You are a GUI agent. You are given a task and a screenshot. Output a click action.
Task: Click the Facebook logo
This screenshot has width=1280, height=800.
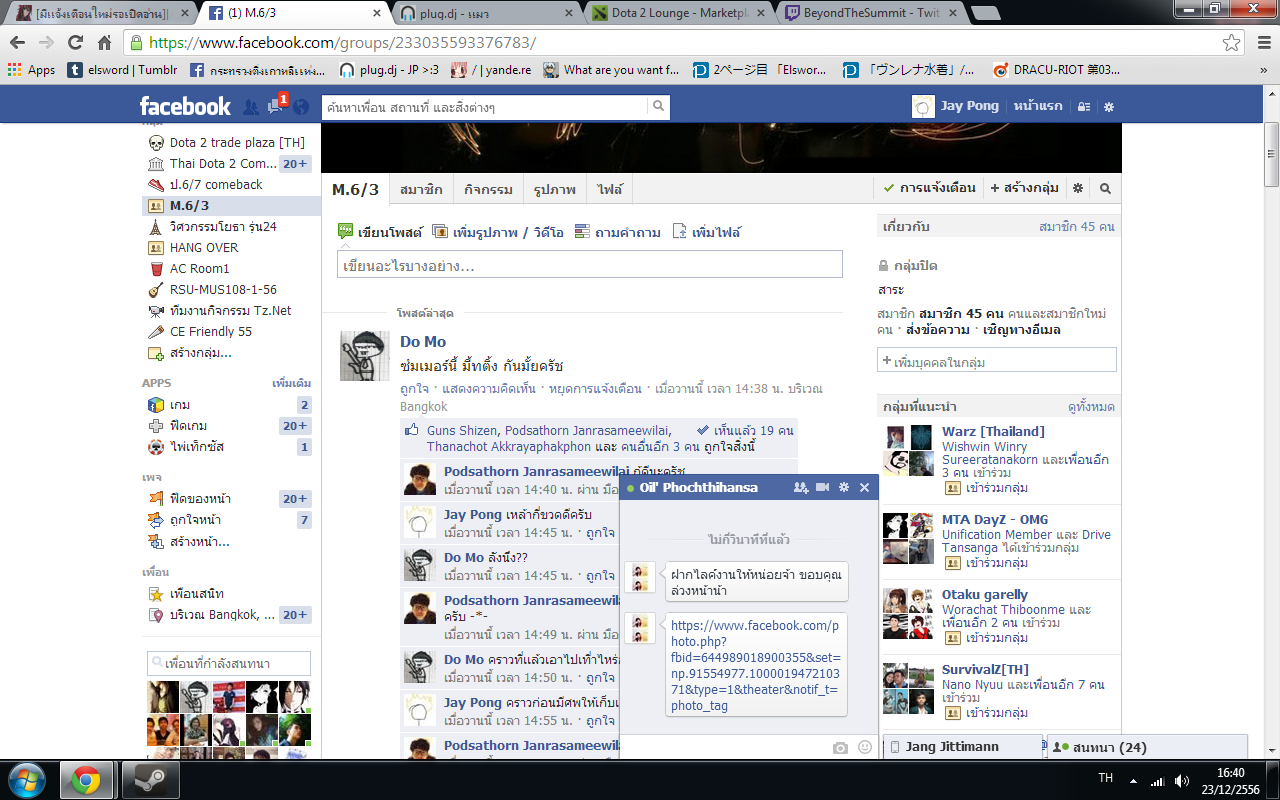[185, 107]
